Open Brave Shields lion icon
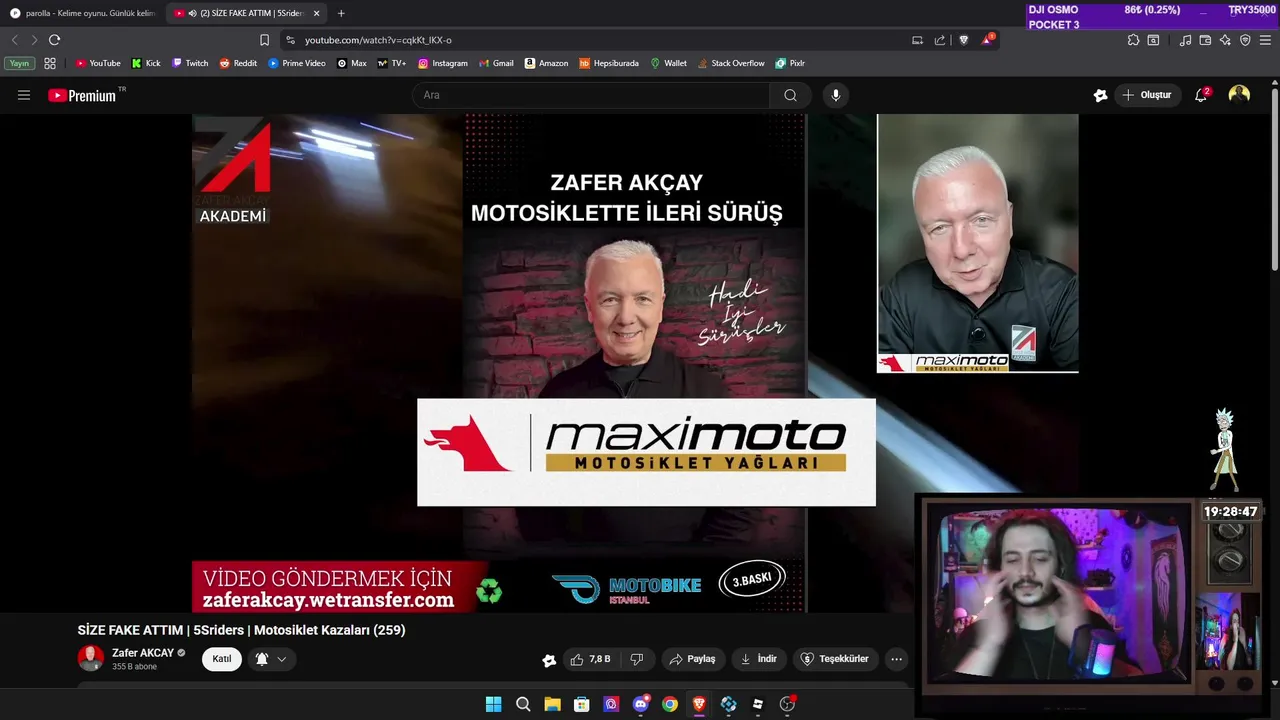The height and width of the screenshot is (720, 1280). 964,40
